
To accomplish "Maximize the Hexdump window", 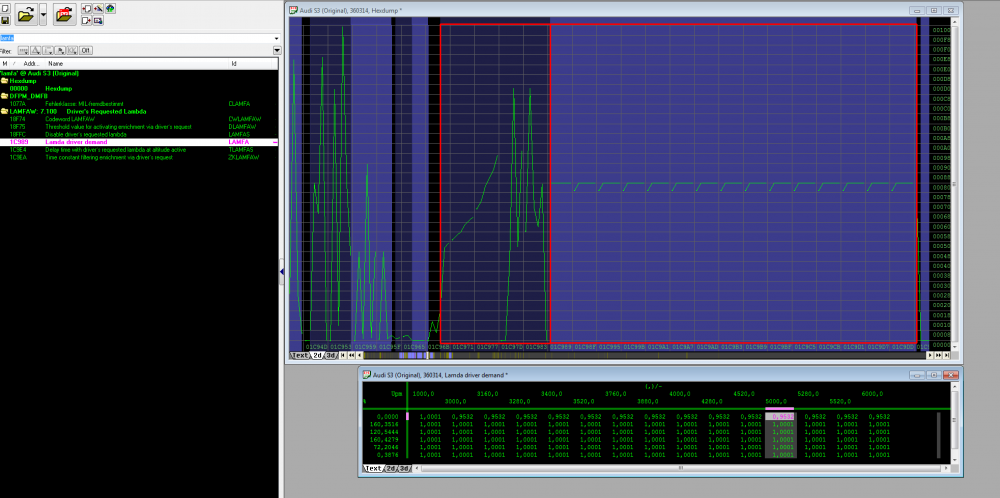I will coord(934,10).
